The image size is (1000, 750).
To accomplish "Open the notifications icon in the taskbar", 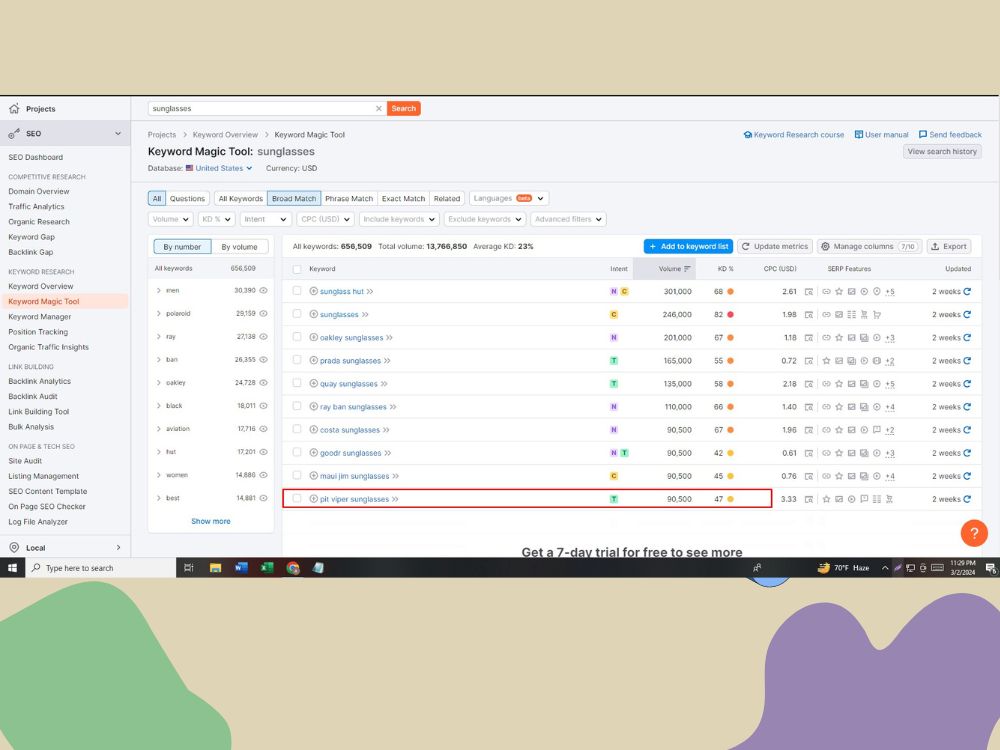I will [990, 568].
